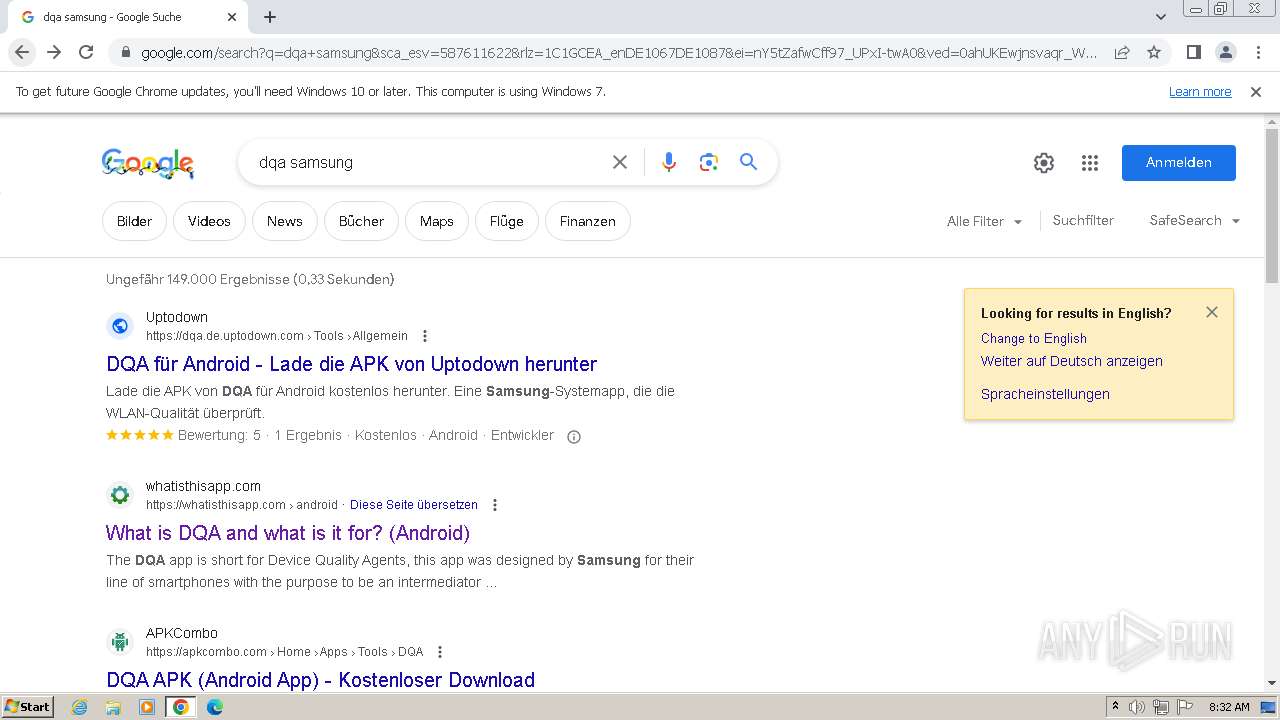Filter results by Videos
This screenshot has width=1280, height=720.
coord(209,221)
